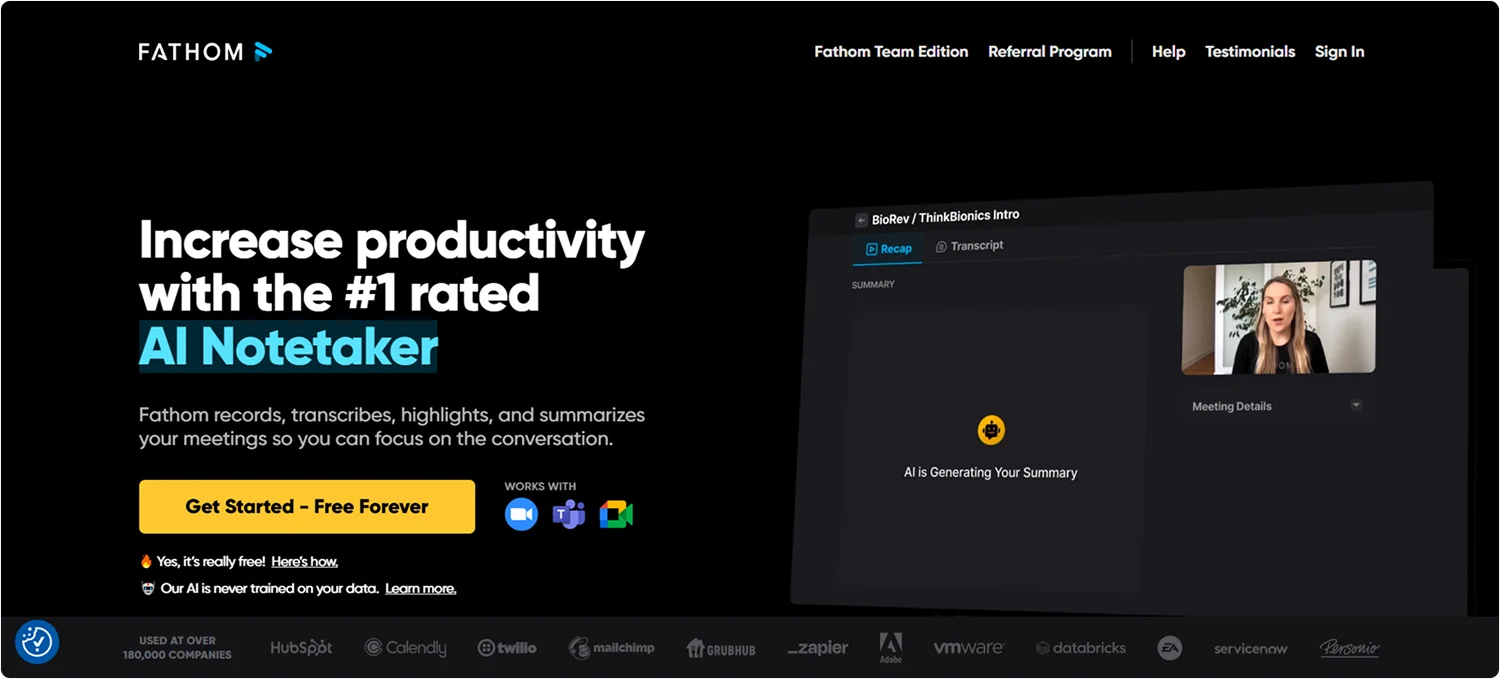
Task: Click the shield emoji beside AI data note
Action: (x=148, y=589)
